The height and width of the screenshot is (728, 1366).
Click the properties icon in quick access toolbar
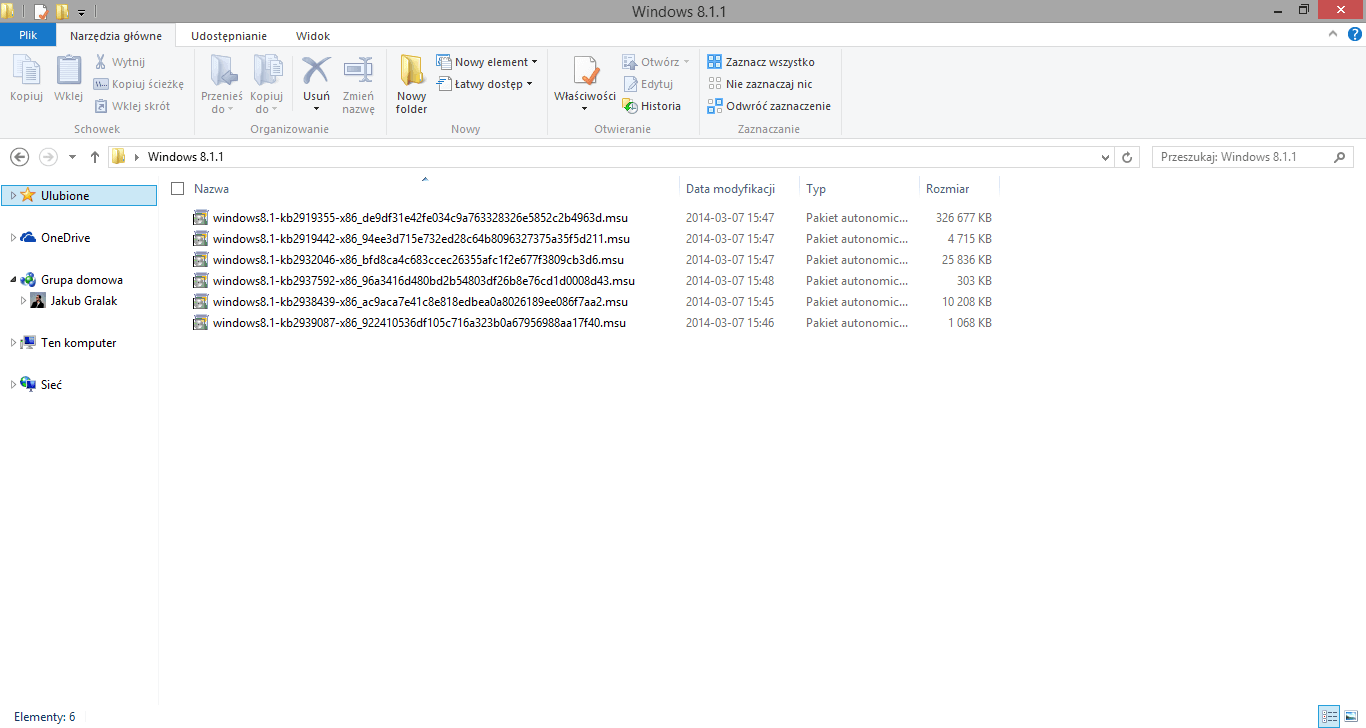[41, 12]
